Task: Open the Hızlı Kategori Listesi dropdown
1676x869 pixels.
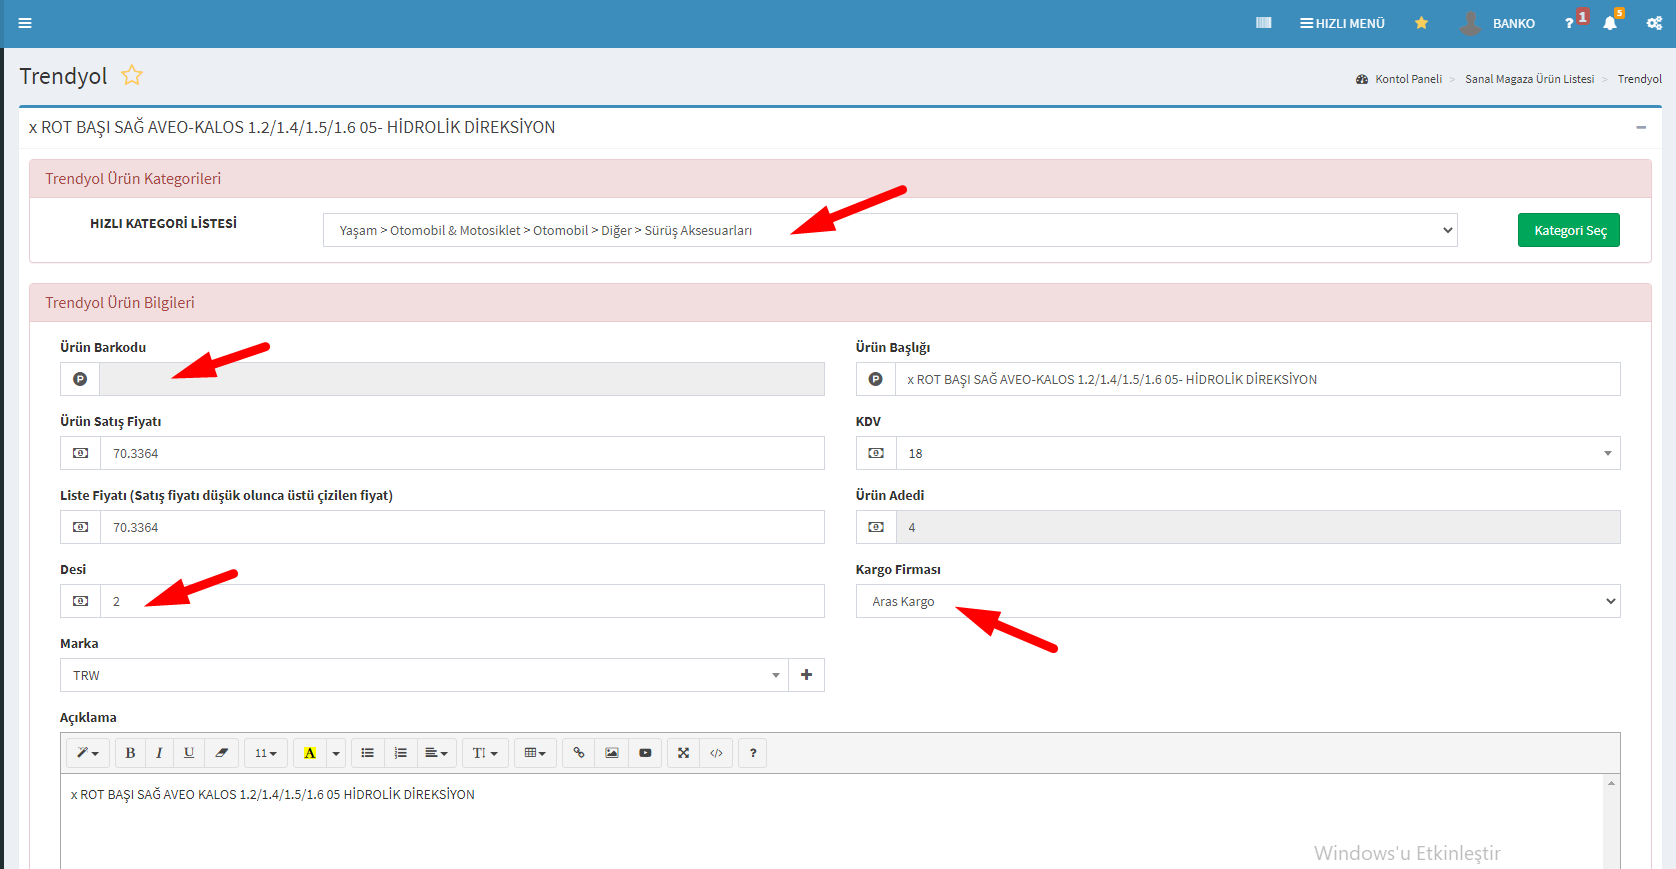Action: click(x=889, y=230)
